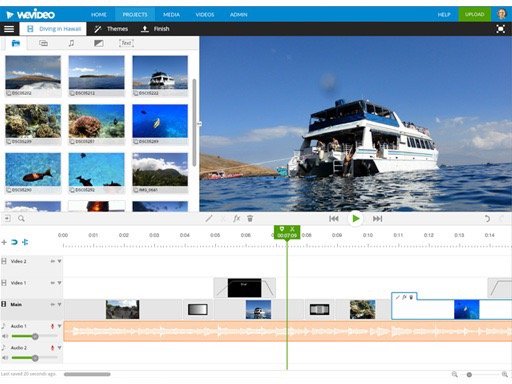This screenshot has width=512, height=384.
Task: Toggle the Main track mute icon
Action: point(53,305)
